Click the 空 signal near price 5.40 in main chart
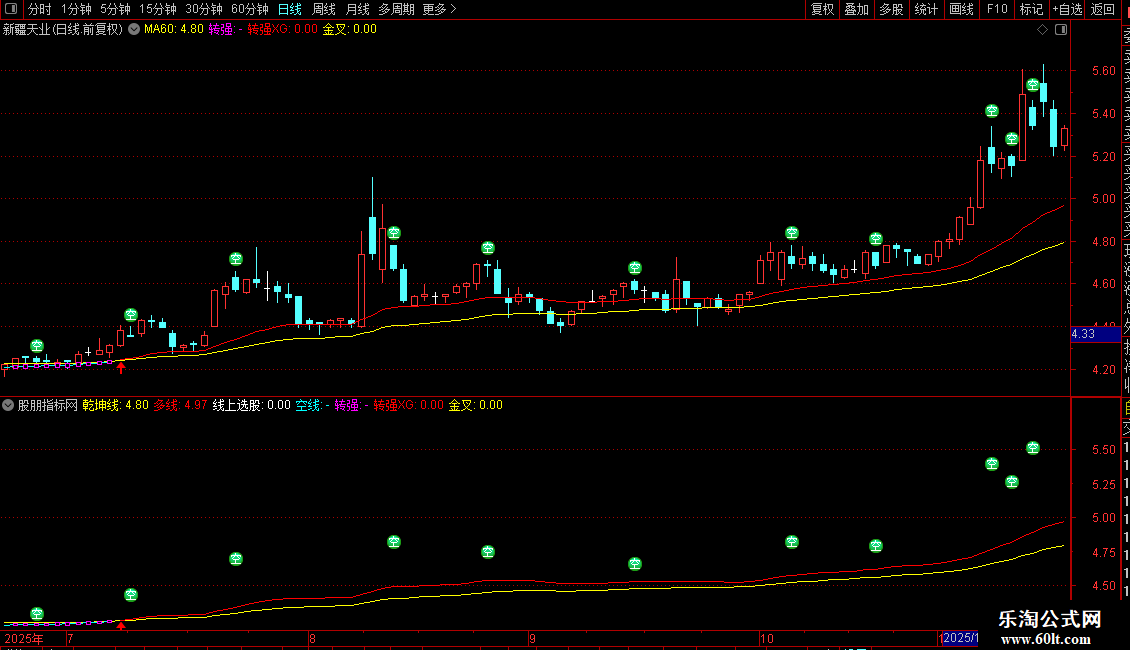Screen dimensions: 1130x650 992,111
